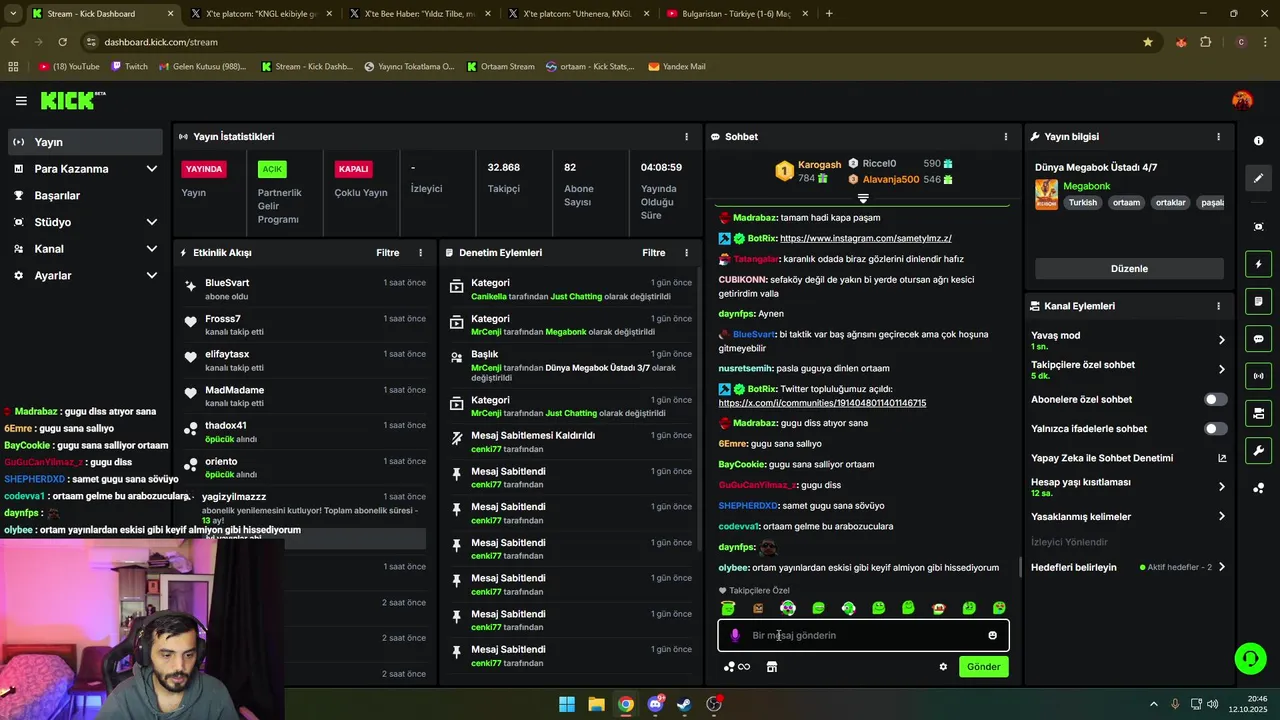
Task: Click the pencil edit icon in right toolbar
Action: [1258, 178]
